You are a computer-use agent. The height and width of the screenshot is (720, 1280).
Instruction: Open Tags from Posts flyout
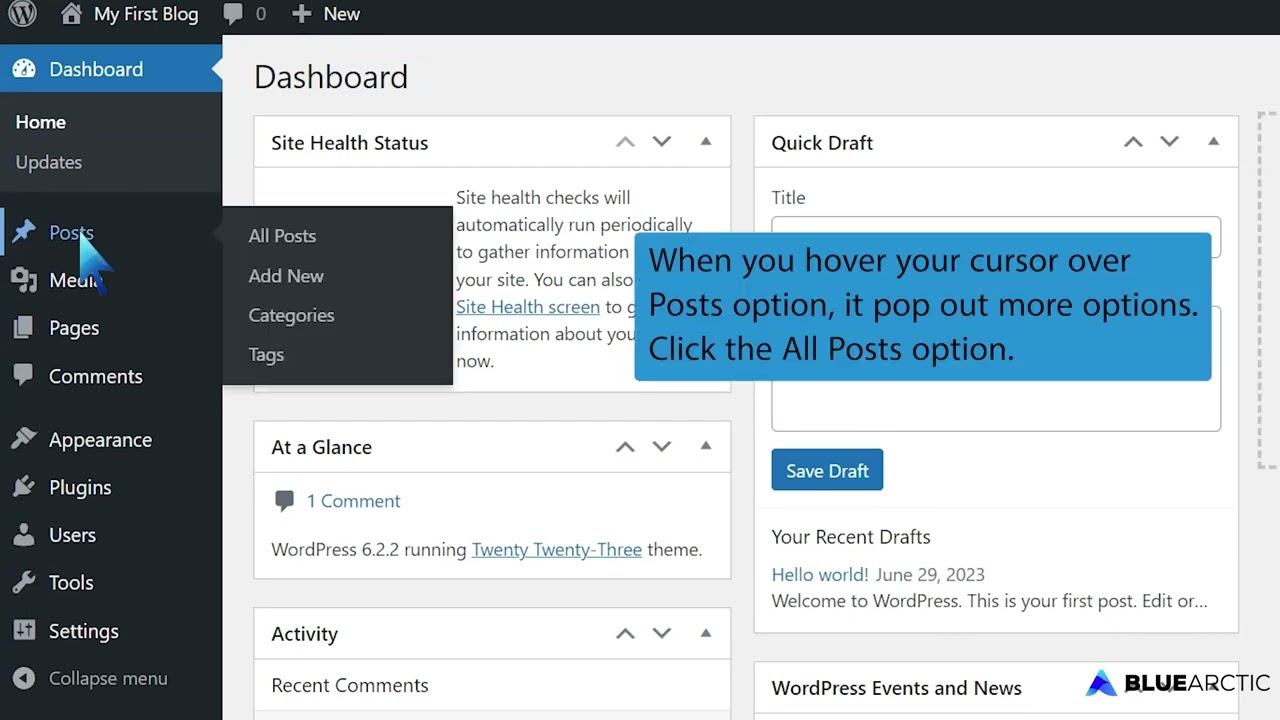266,355
